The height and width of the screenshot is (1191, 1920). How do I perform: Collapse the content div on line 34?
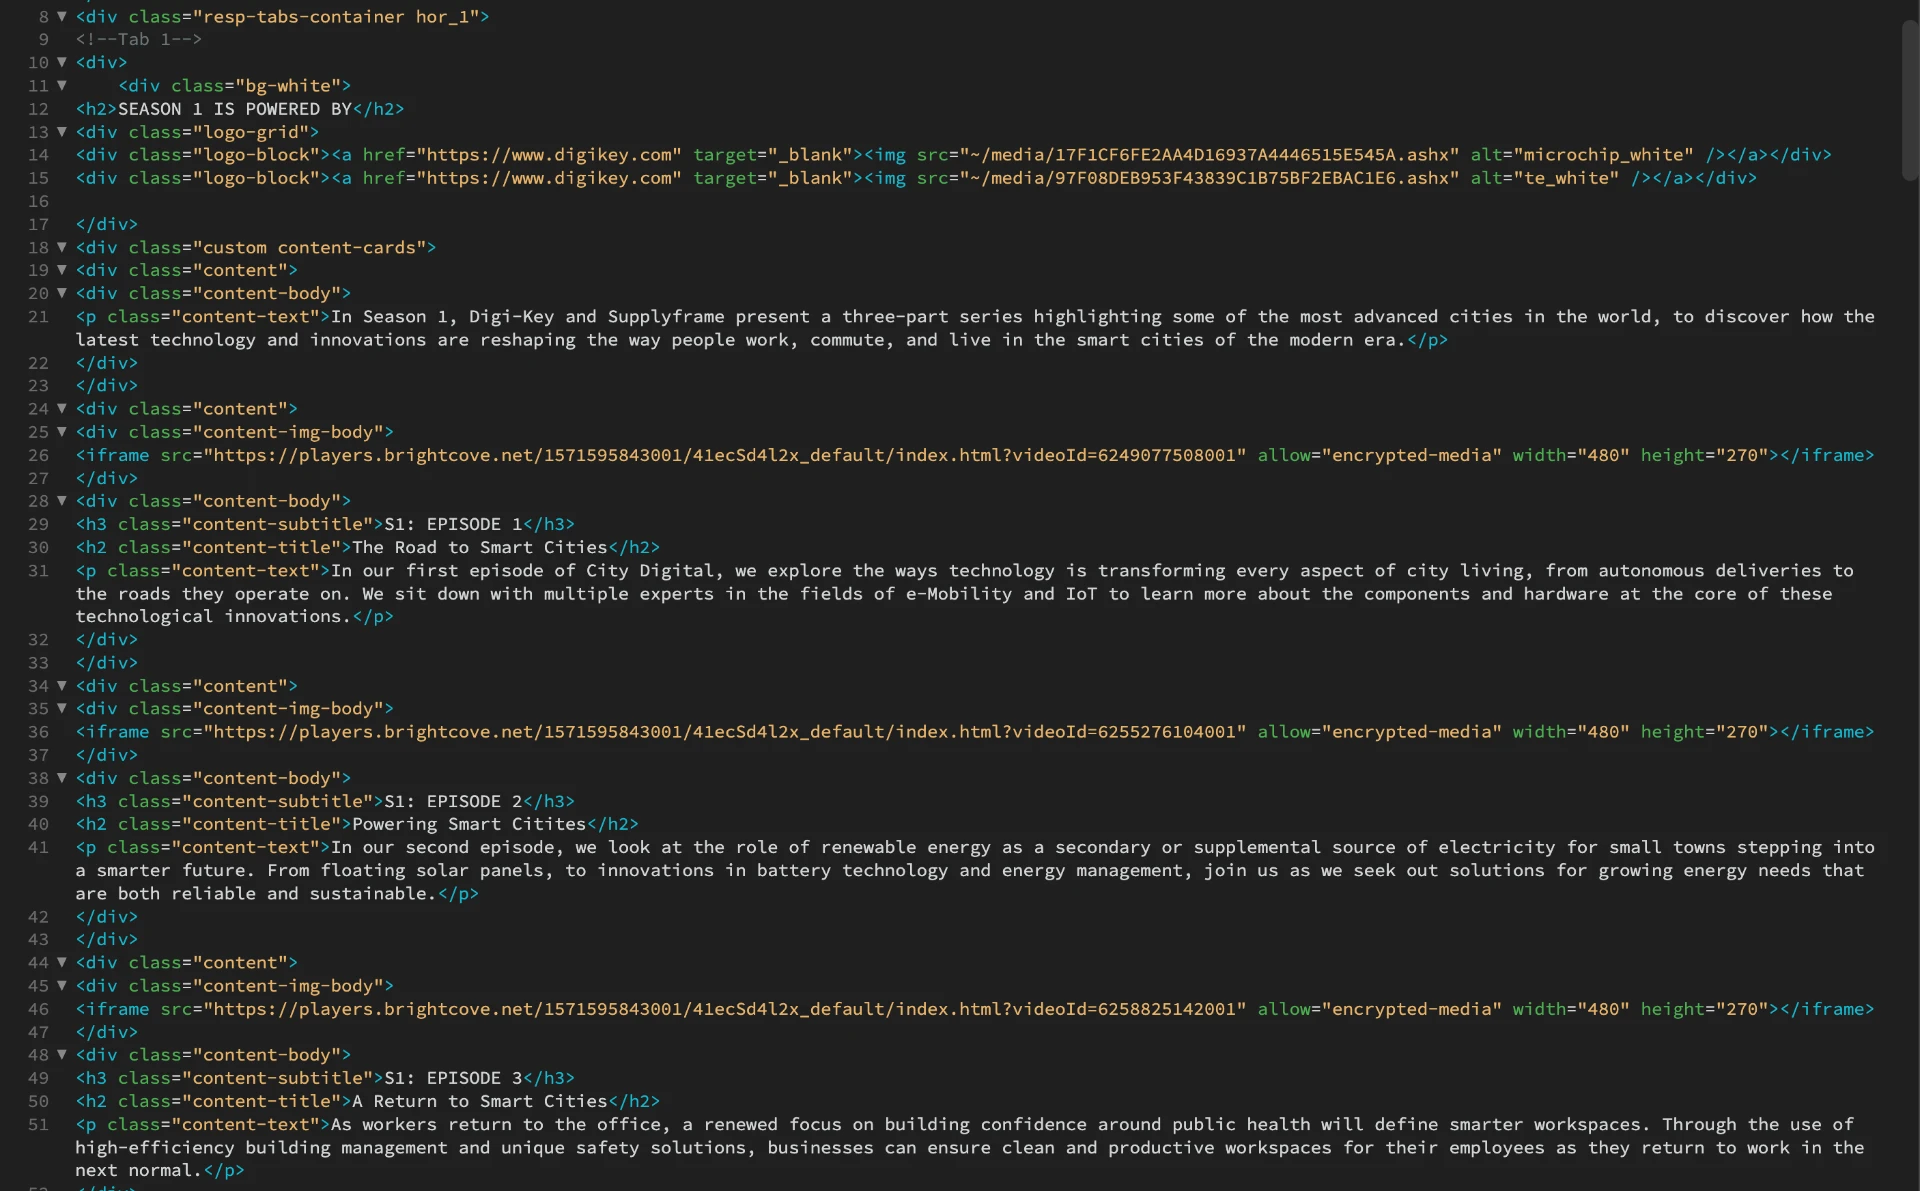pos(62,686)
